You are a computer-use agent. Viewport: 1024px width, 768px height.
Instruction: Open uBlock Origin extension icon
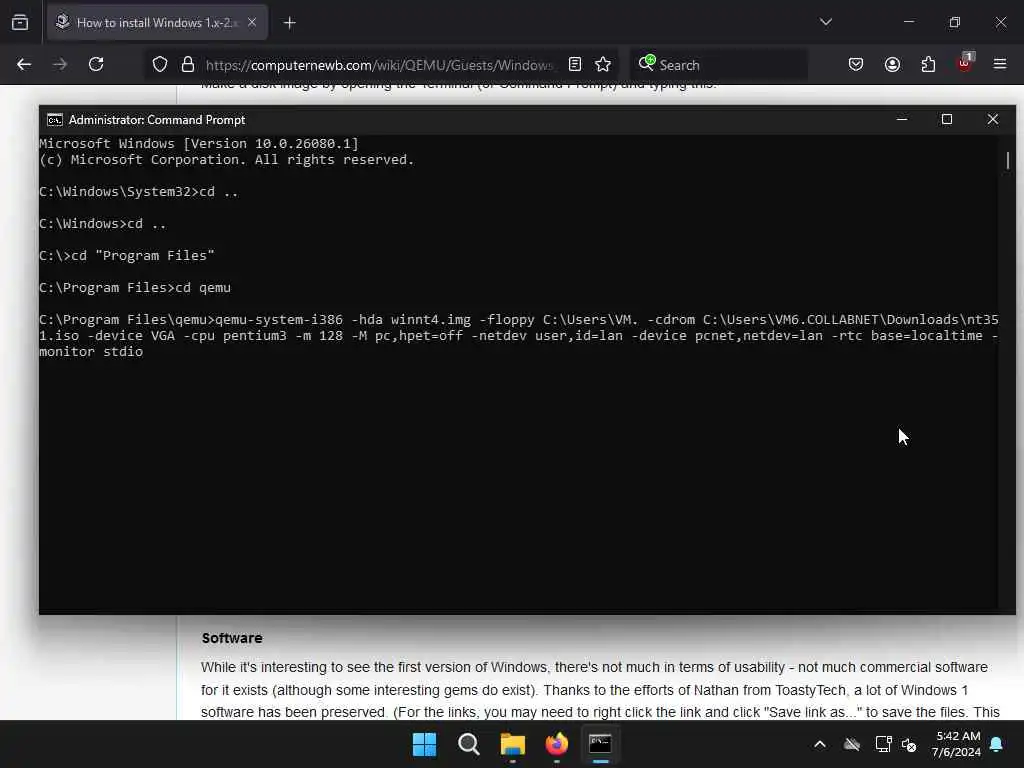point(965,63)
